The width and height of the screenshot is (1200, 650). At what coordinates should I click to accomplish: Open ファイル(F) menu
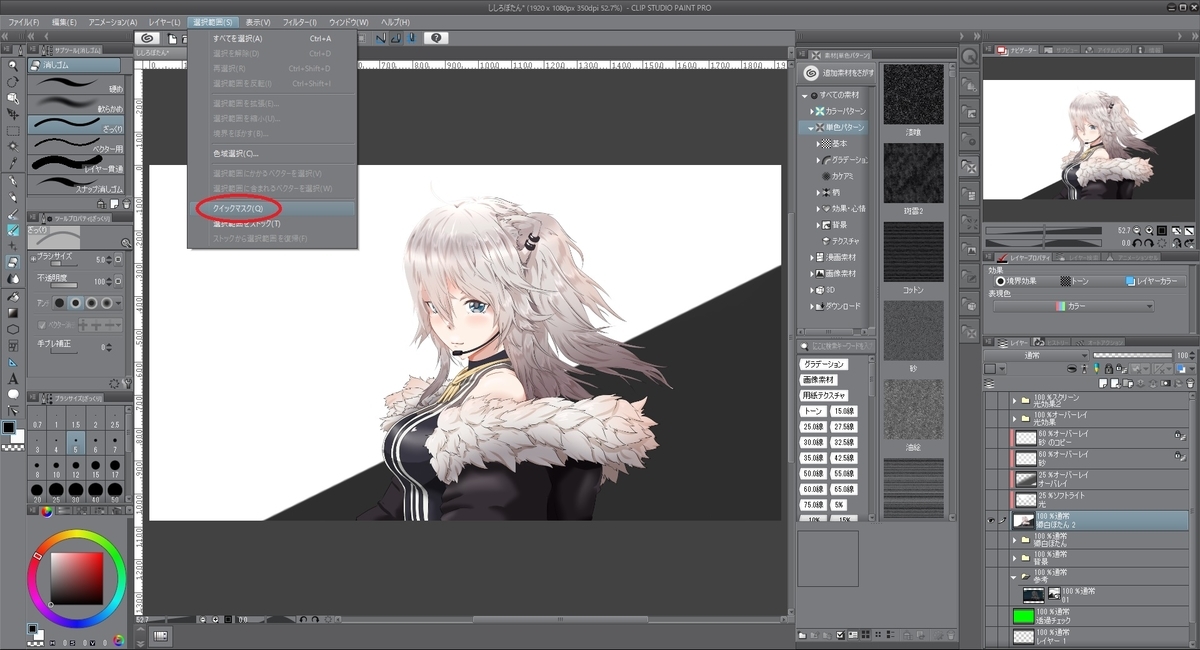24,22
